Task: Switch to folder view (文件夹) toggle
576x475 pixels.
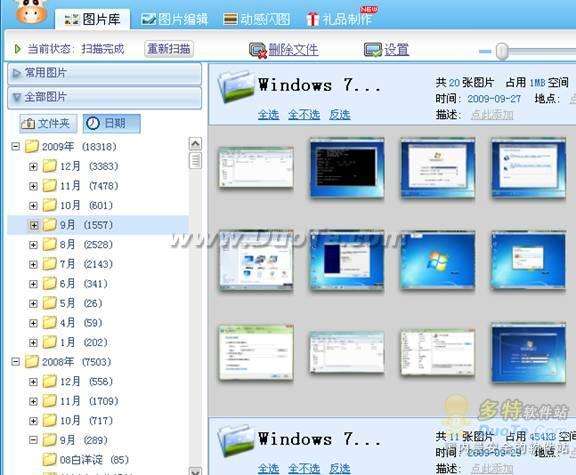Action: (x=48, y=123)
